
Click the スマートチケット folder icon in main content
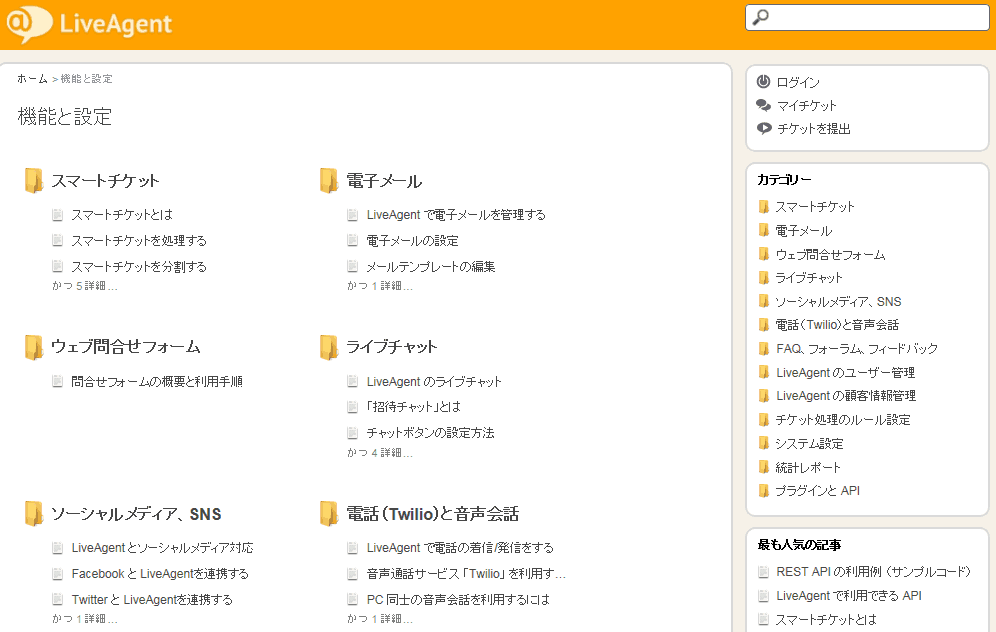[33, 180]
